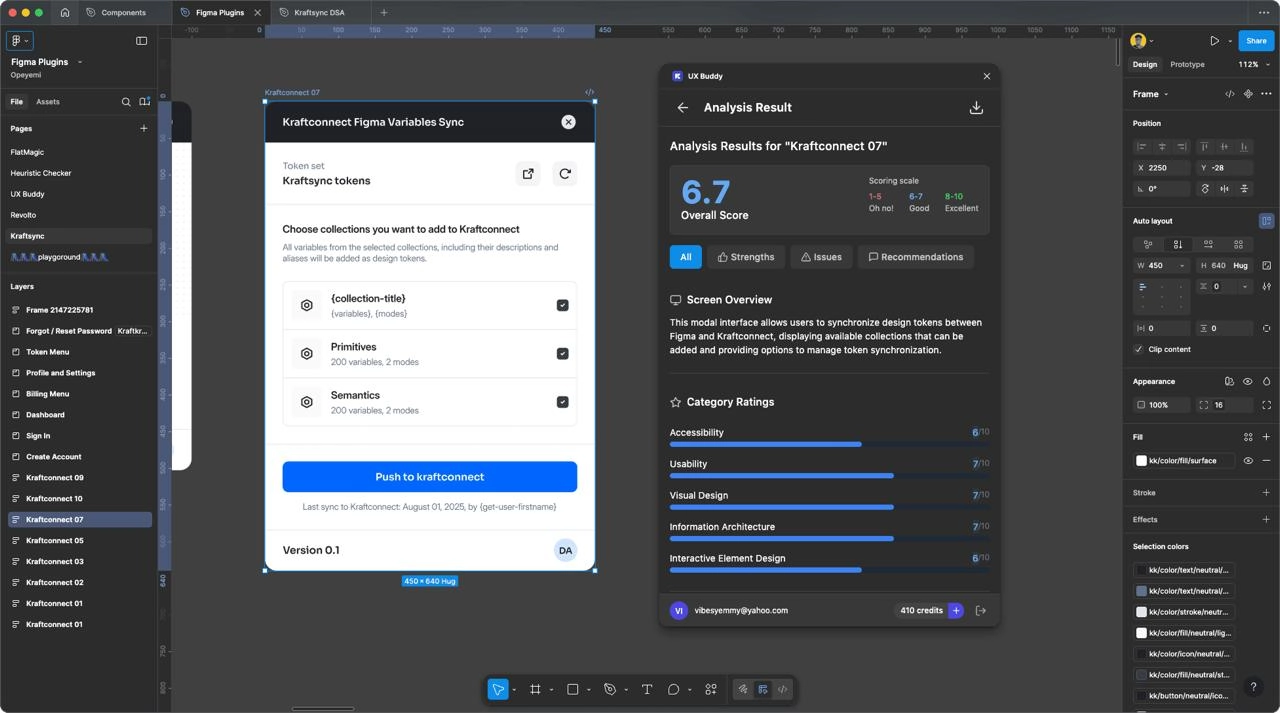
Task: Open the libraries book icon
Action: click(145, 102)
